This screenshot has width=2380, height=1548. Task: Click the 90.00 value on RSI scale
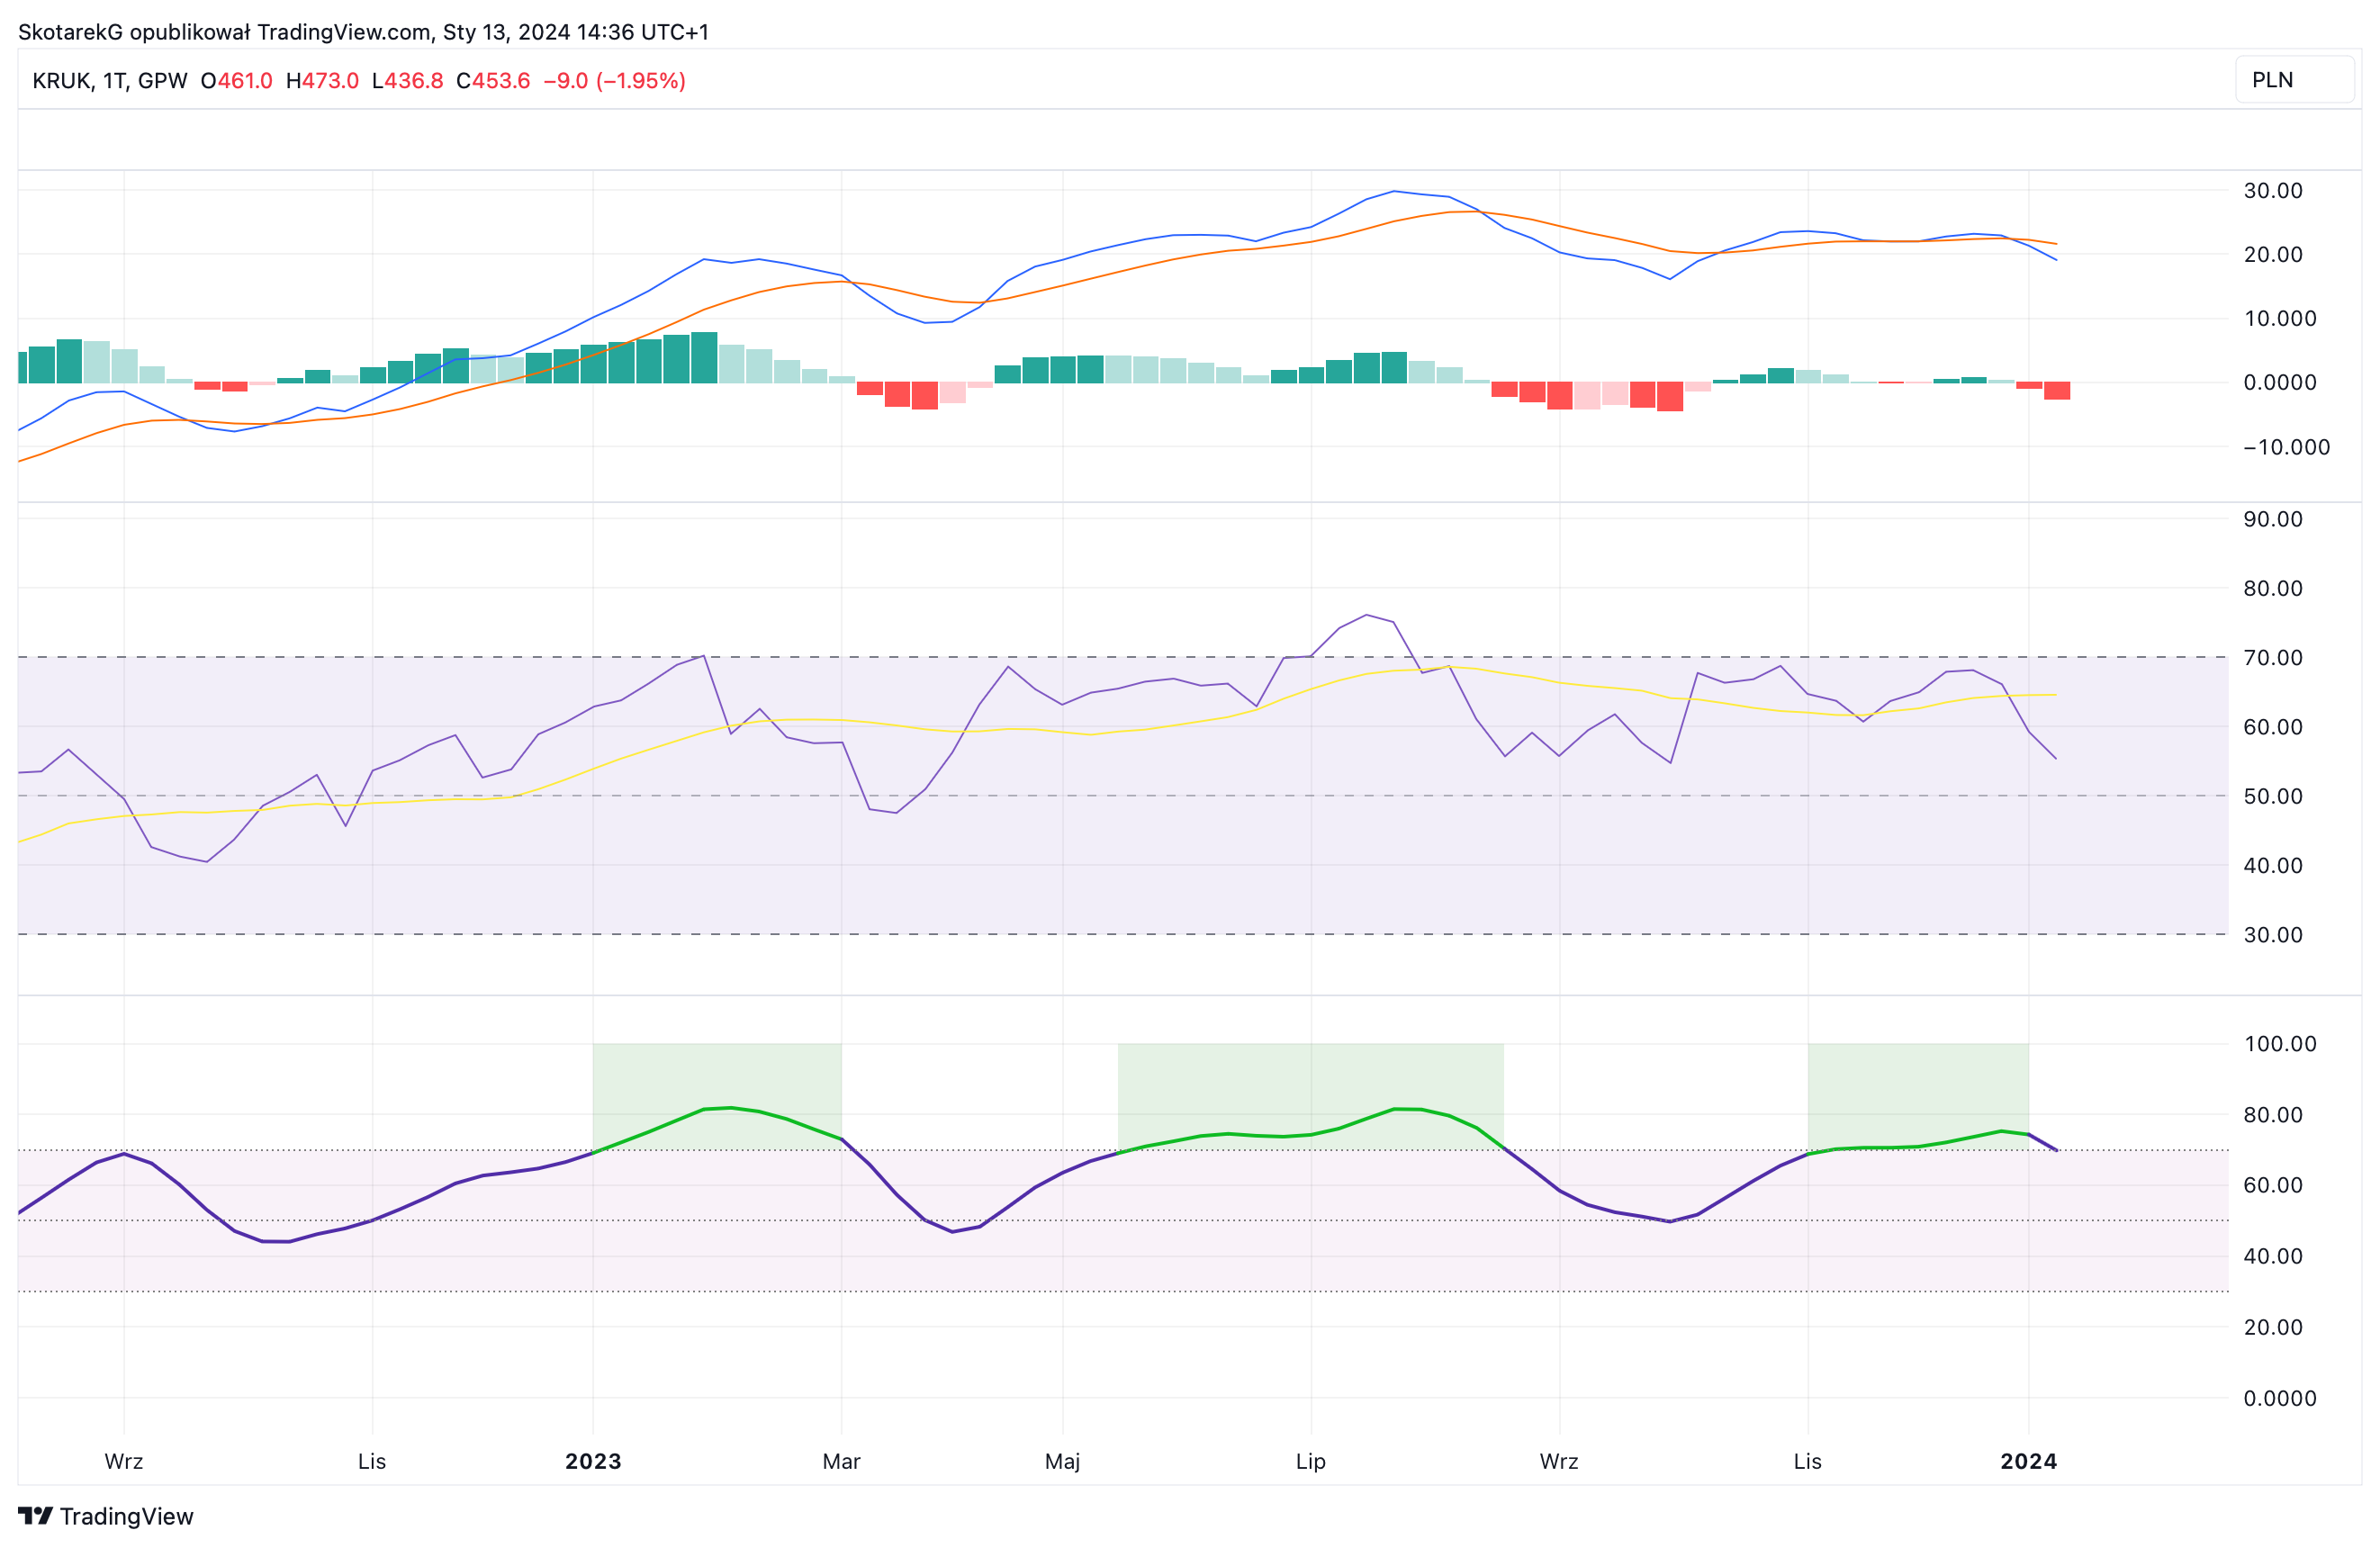2273,519
